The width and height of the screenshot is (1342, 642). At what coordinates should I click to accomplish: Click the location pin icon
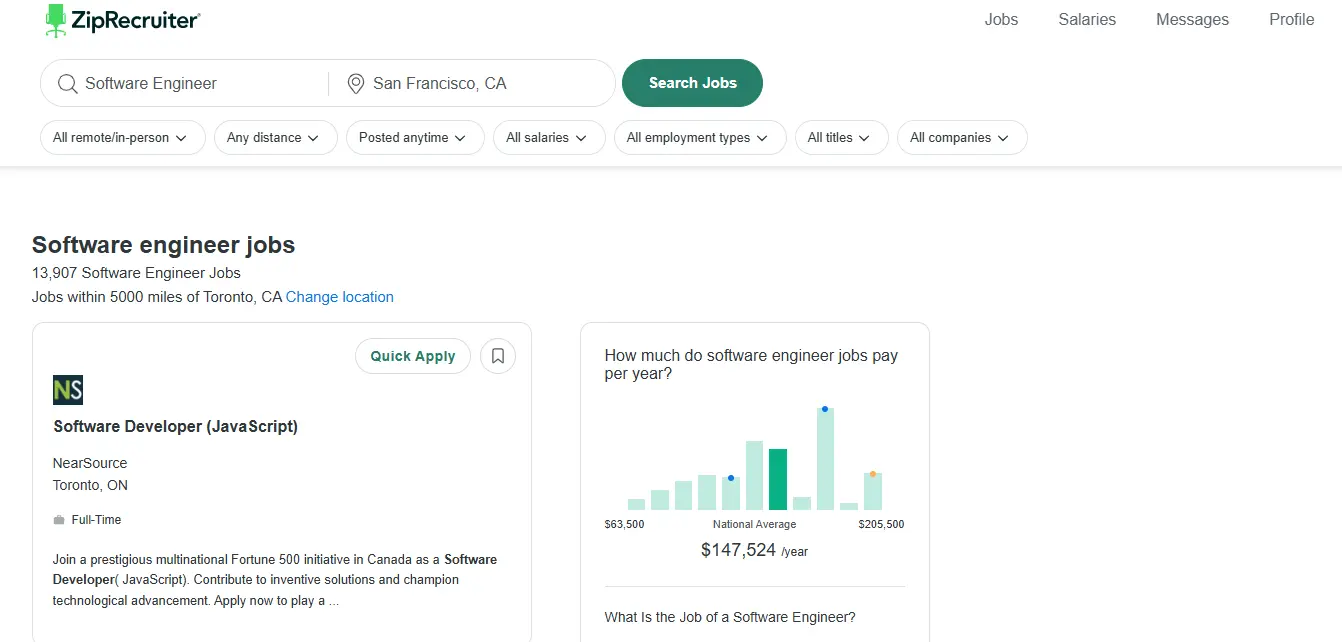(x=355, y=84)
